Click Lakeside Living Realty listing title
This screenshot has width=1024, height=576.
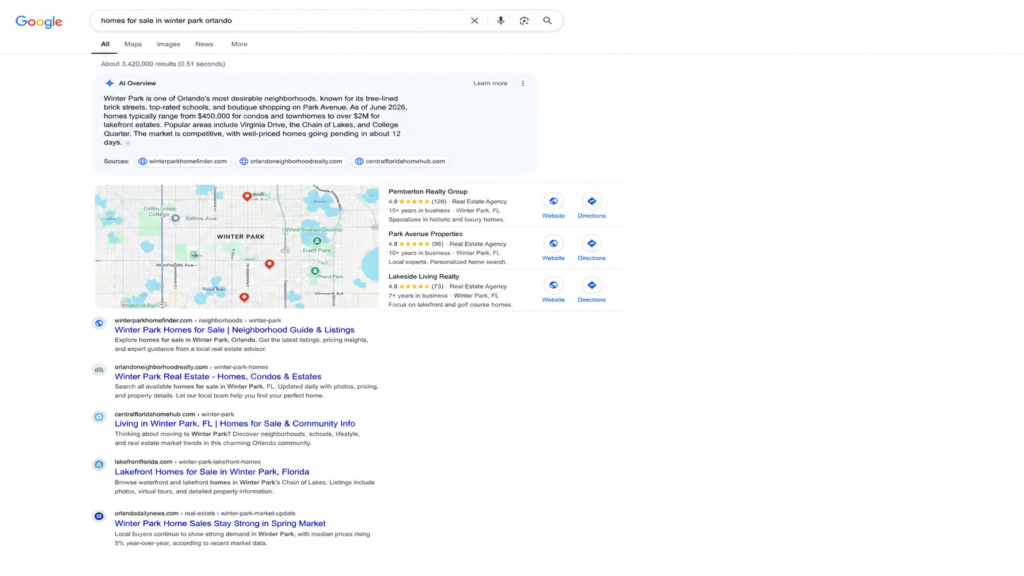(x=423, y=276)
